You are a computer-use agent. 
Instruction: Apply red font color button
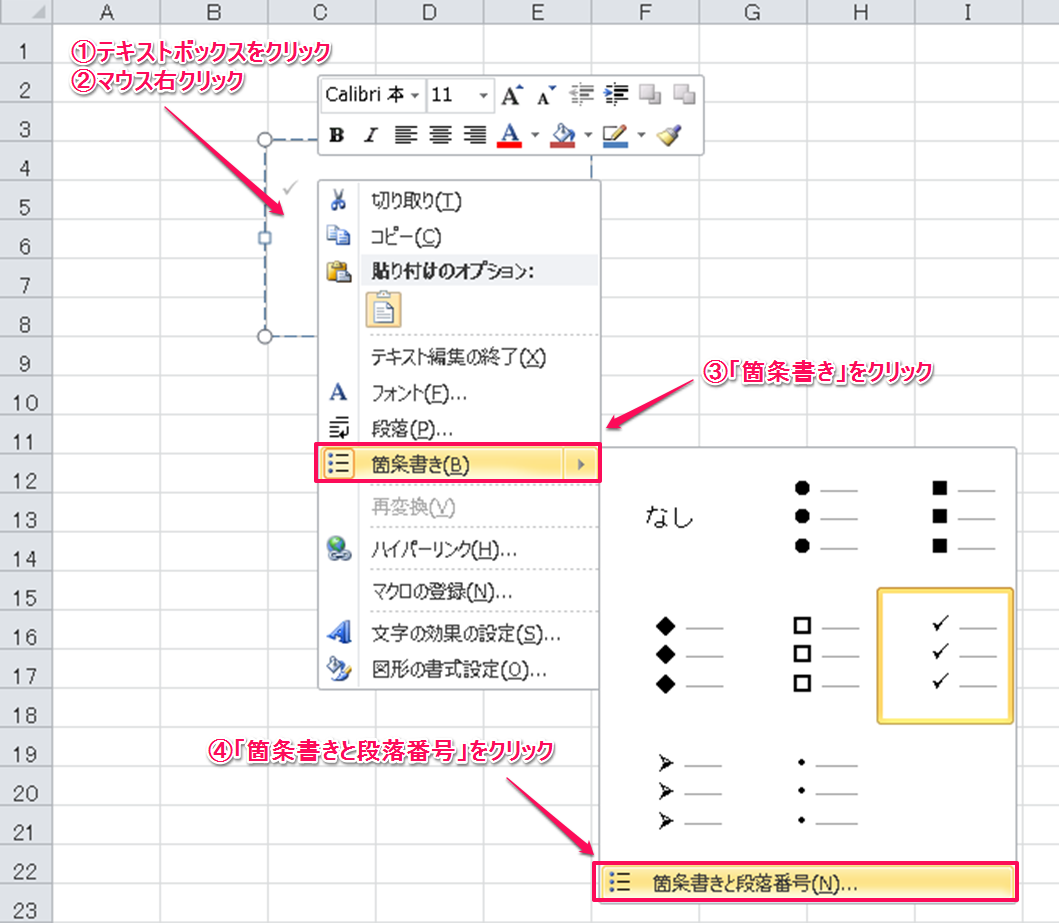point(511,135)
